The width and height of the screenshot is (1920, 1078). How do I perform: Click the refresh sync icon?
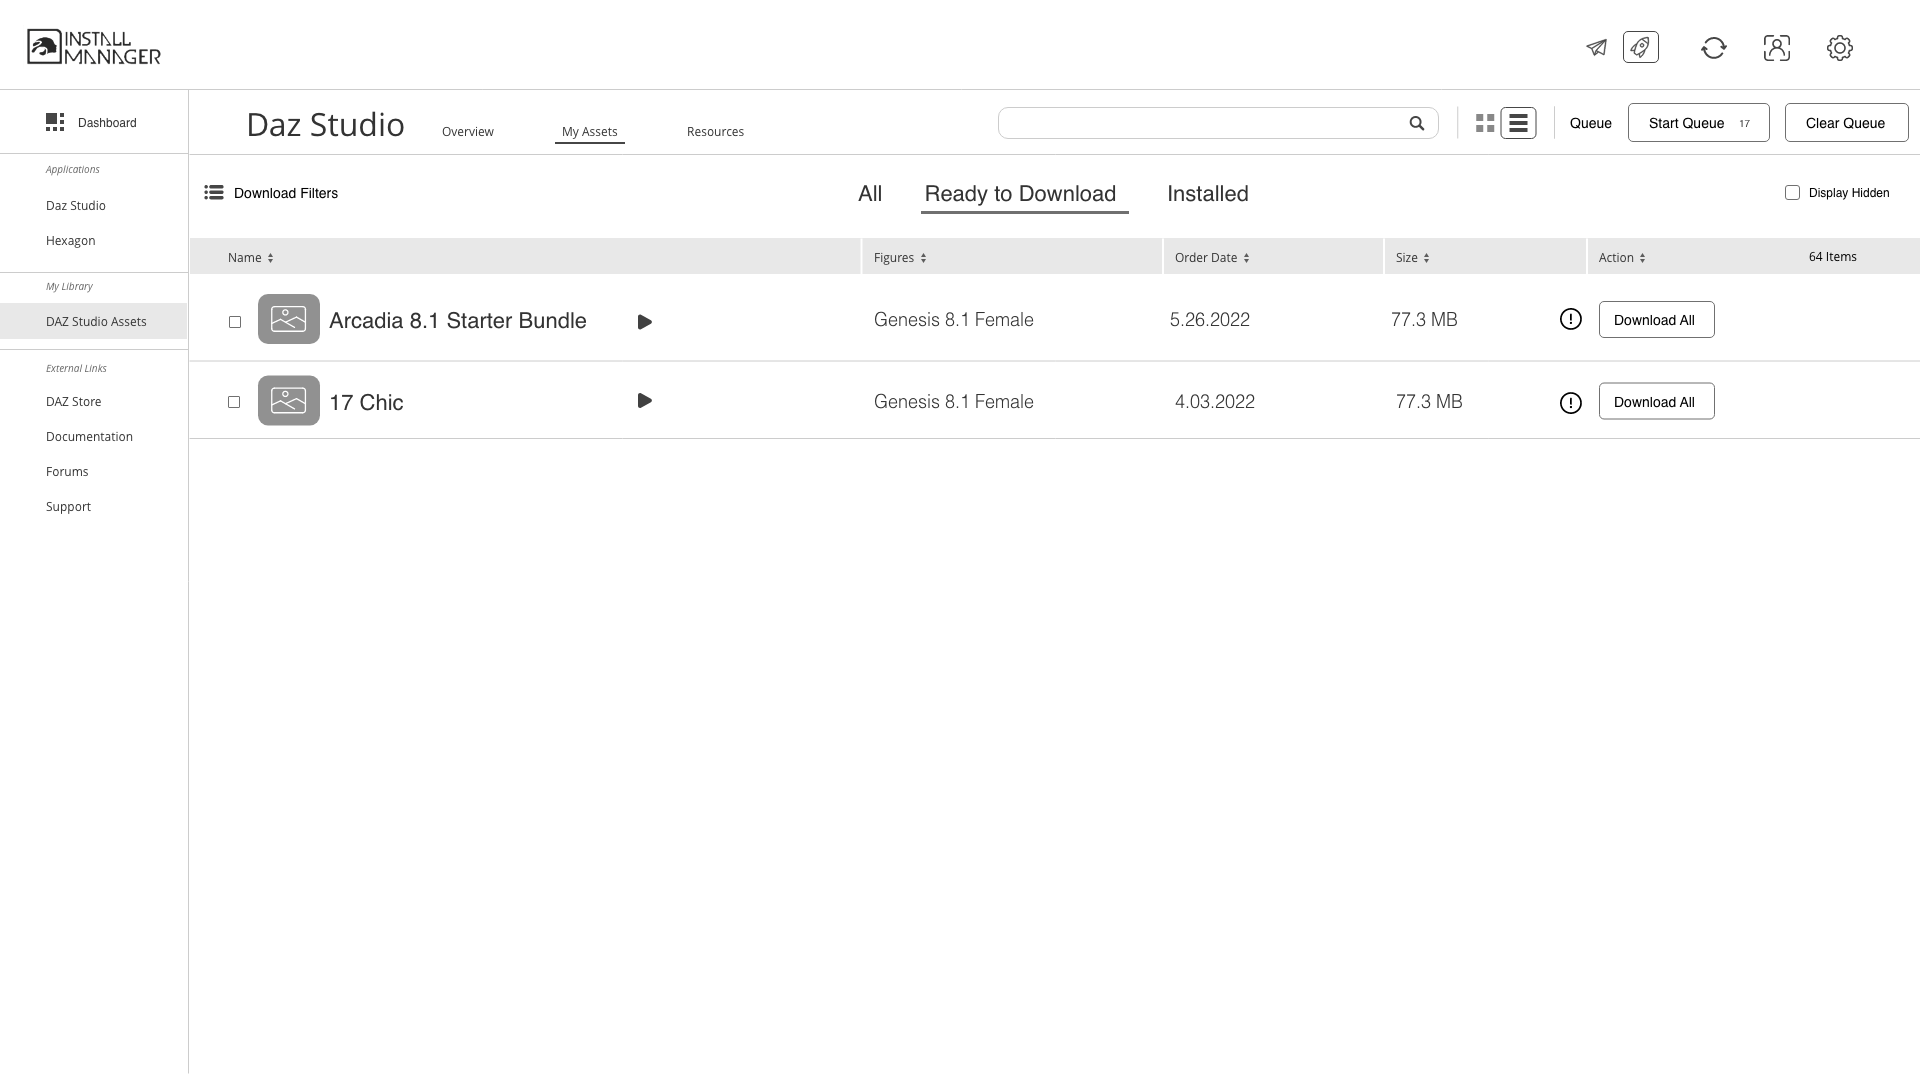click(1714, 47)
